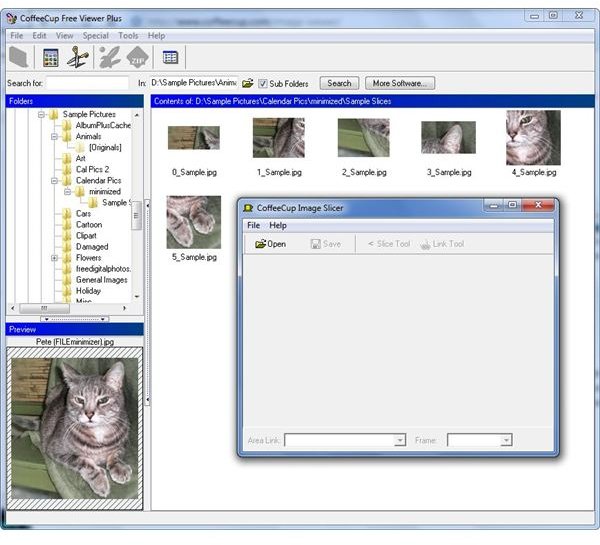Select the [Originals] folder
Image resolution: width=600 pixels, height=545 pixels.
tap(105, 147)
